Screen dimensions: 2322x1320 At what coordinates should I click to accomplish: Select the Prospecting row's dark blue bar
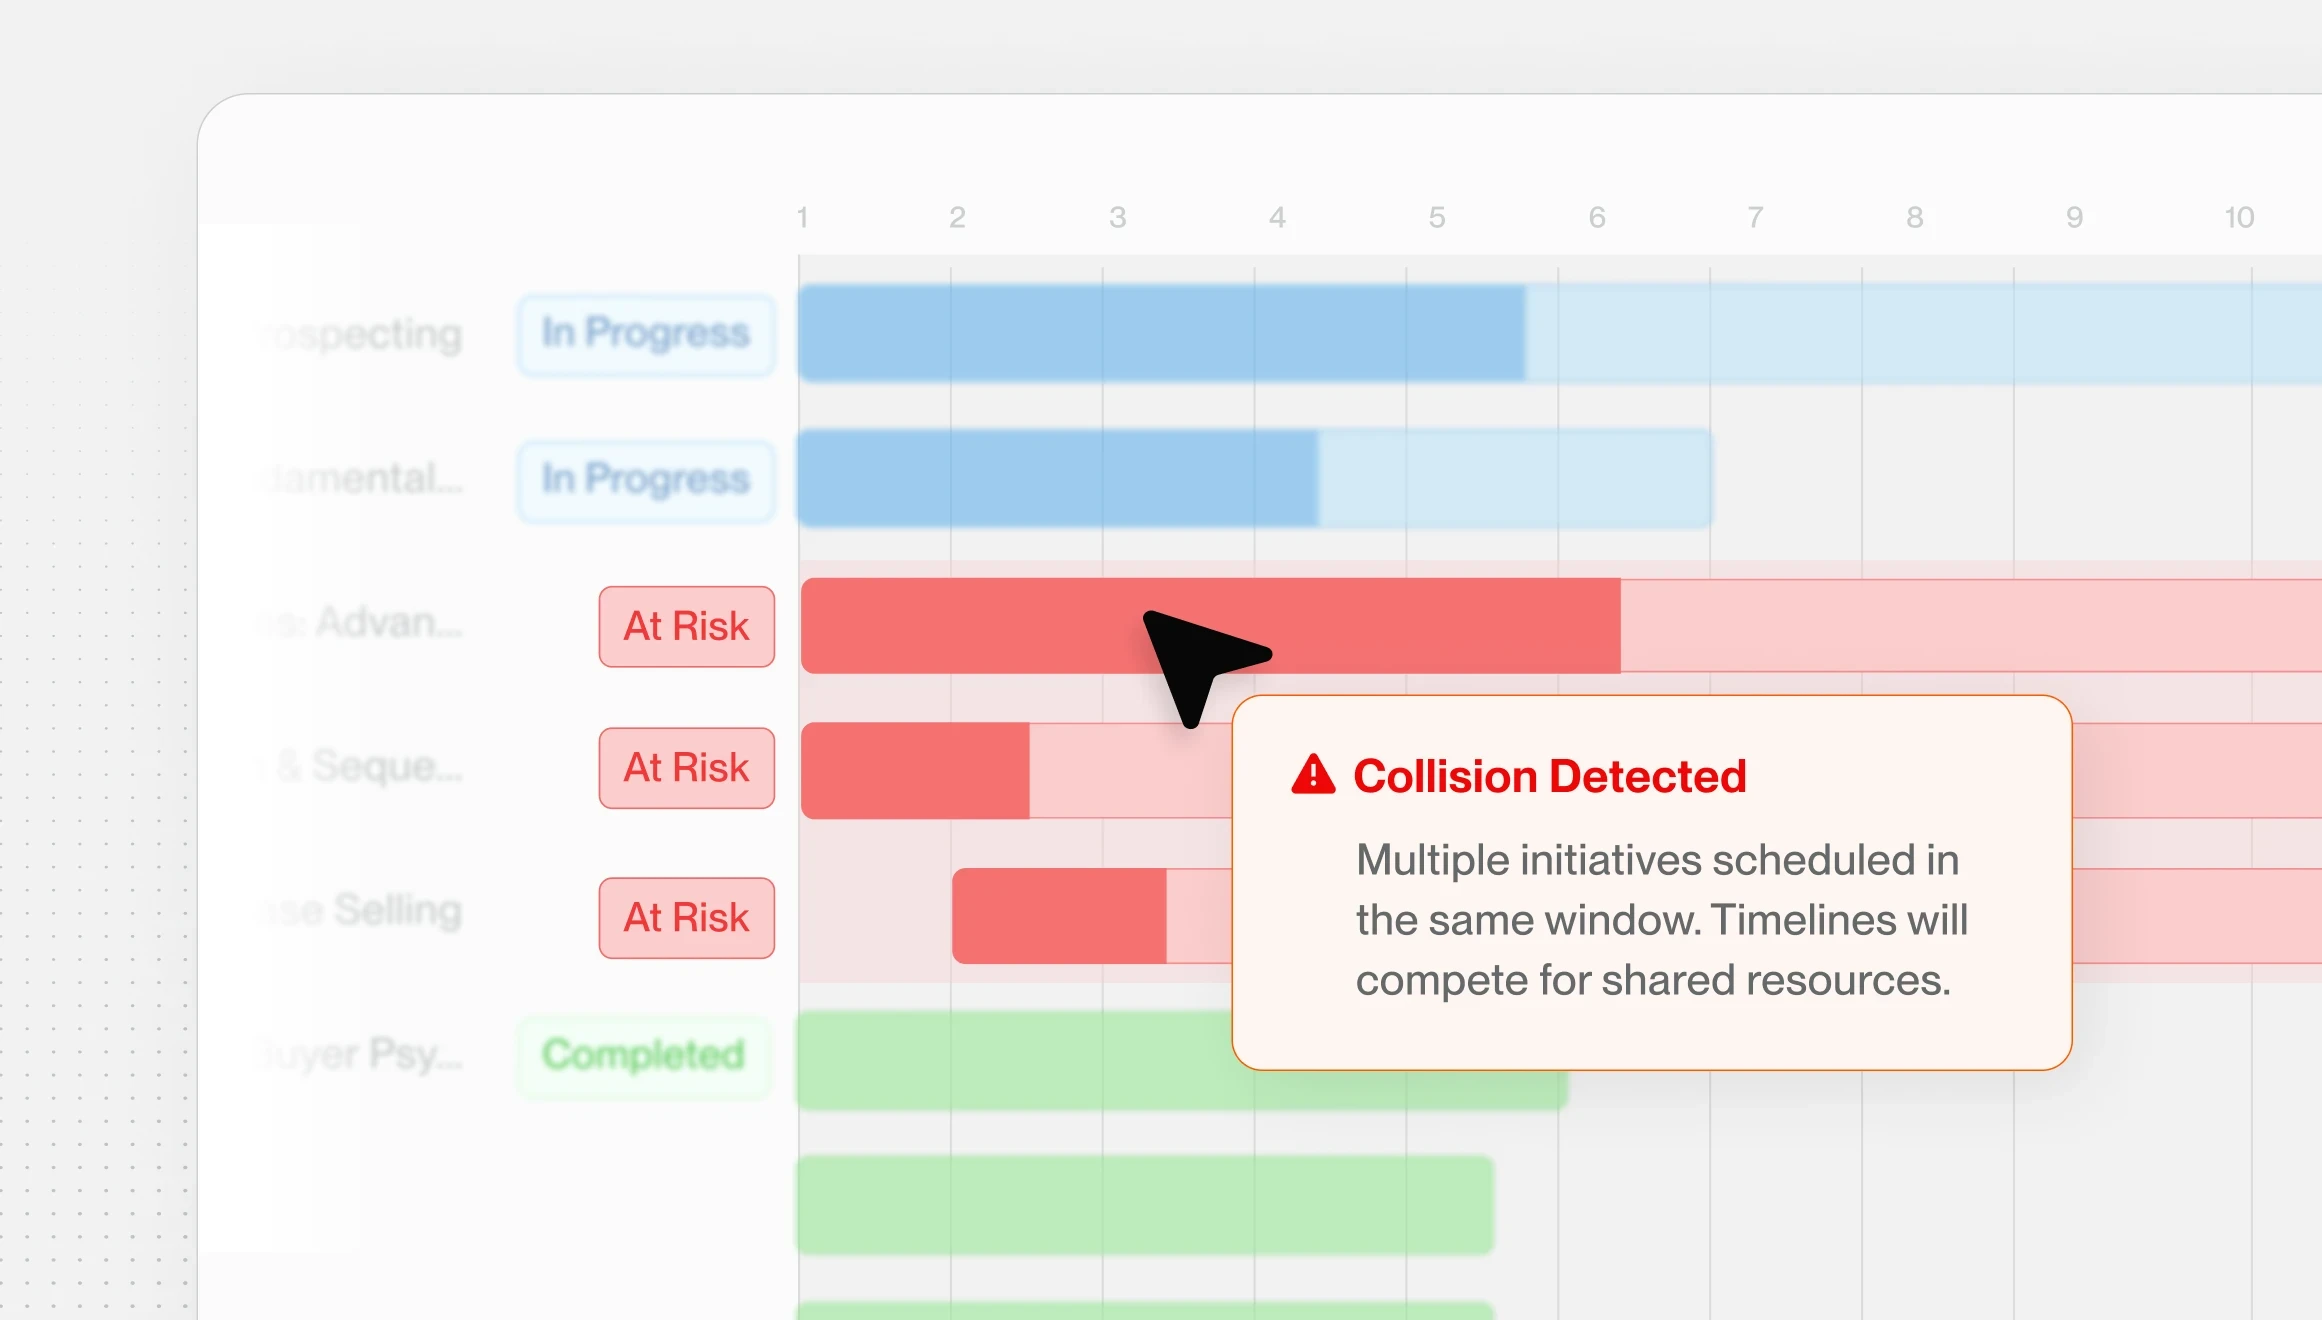click(1162, 333)
